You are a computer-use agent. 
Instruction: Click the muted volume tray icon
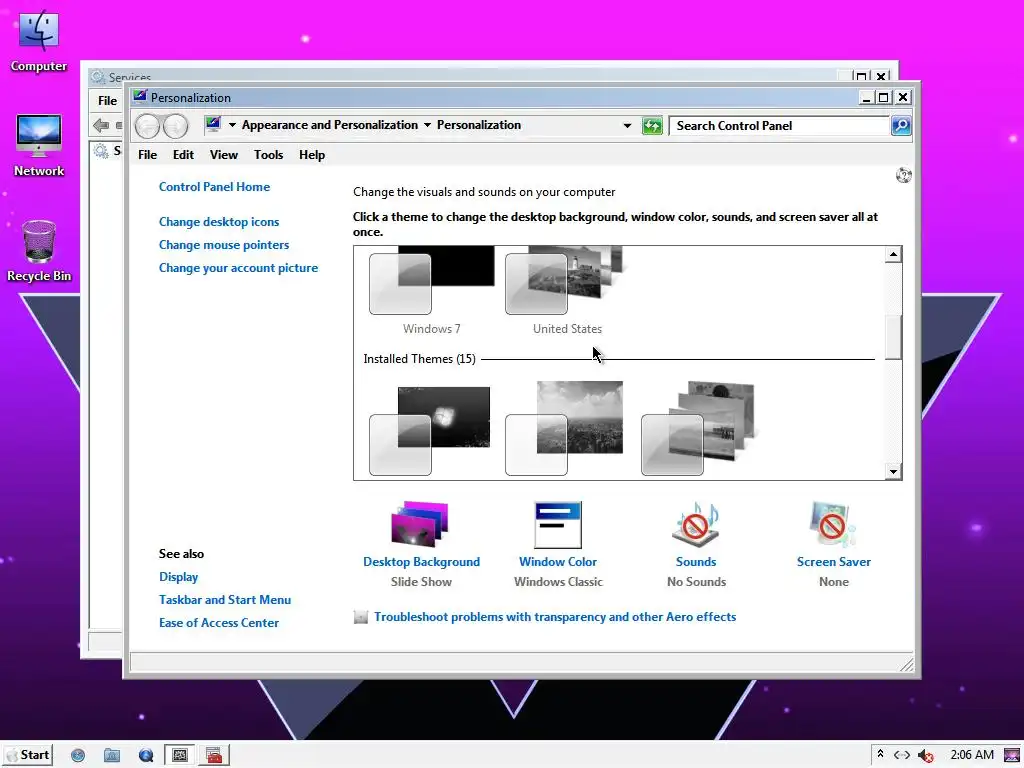coord(925,756)
